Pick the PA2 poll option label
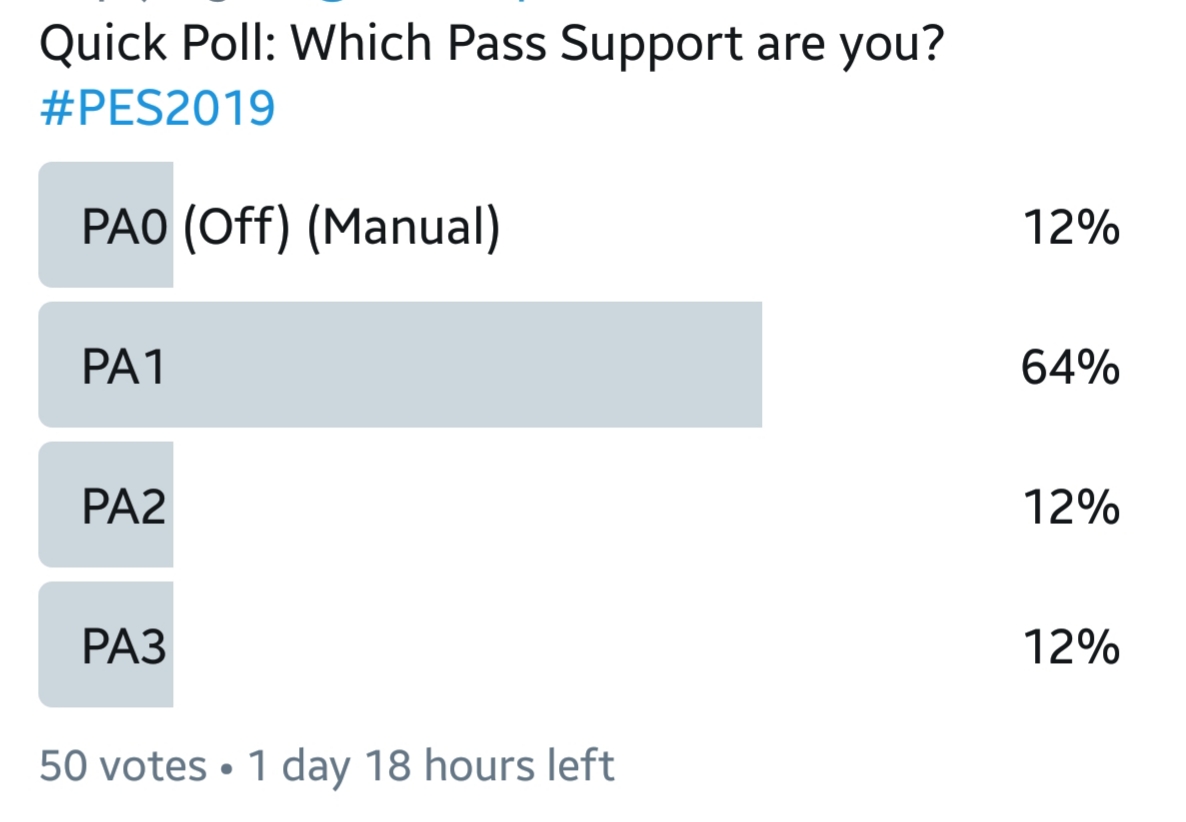The height and width of the screenshot is (822, 1186). coord(124,509)
